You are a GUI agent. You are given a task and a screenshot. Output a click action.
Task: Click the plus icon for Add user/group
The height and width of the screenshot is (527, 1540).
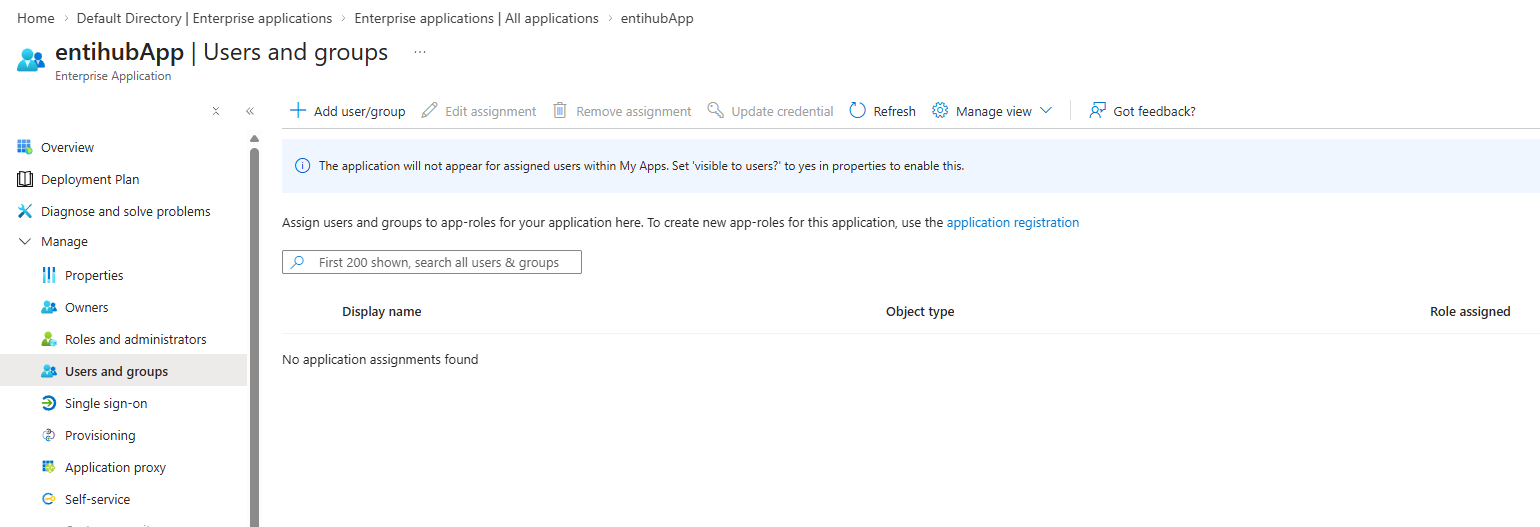pyautogui.click(x=297, y=110)
